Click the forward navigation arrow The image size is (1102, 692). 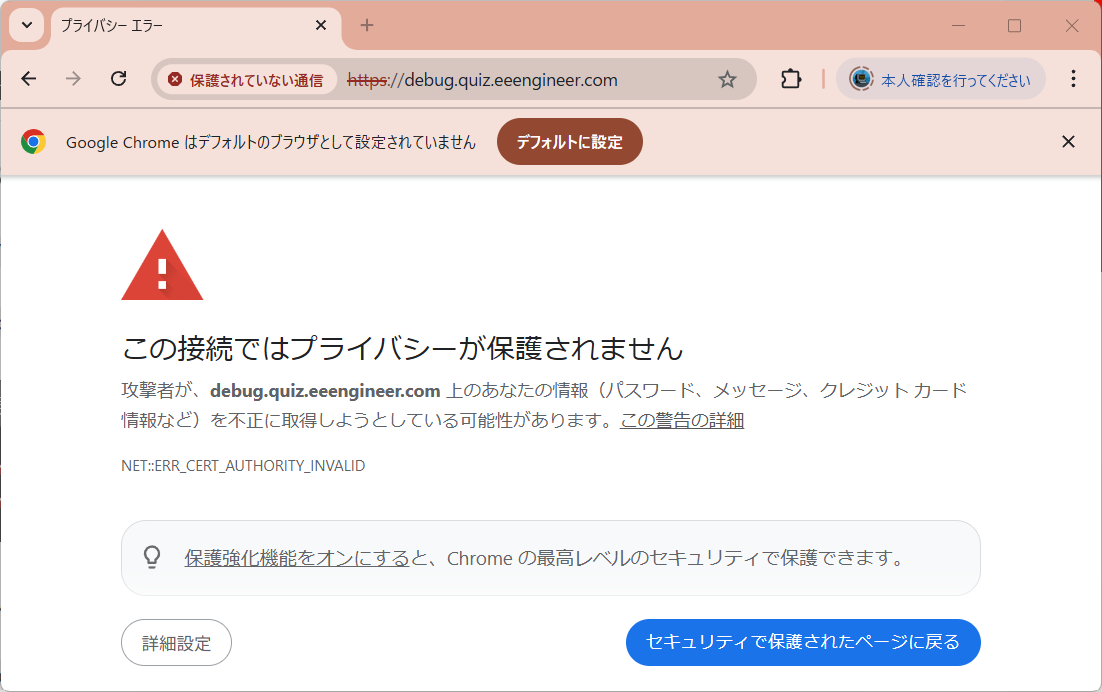[73, 79]
